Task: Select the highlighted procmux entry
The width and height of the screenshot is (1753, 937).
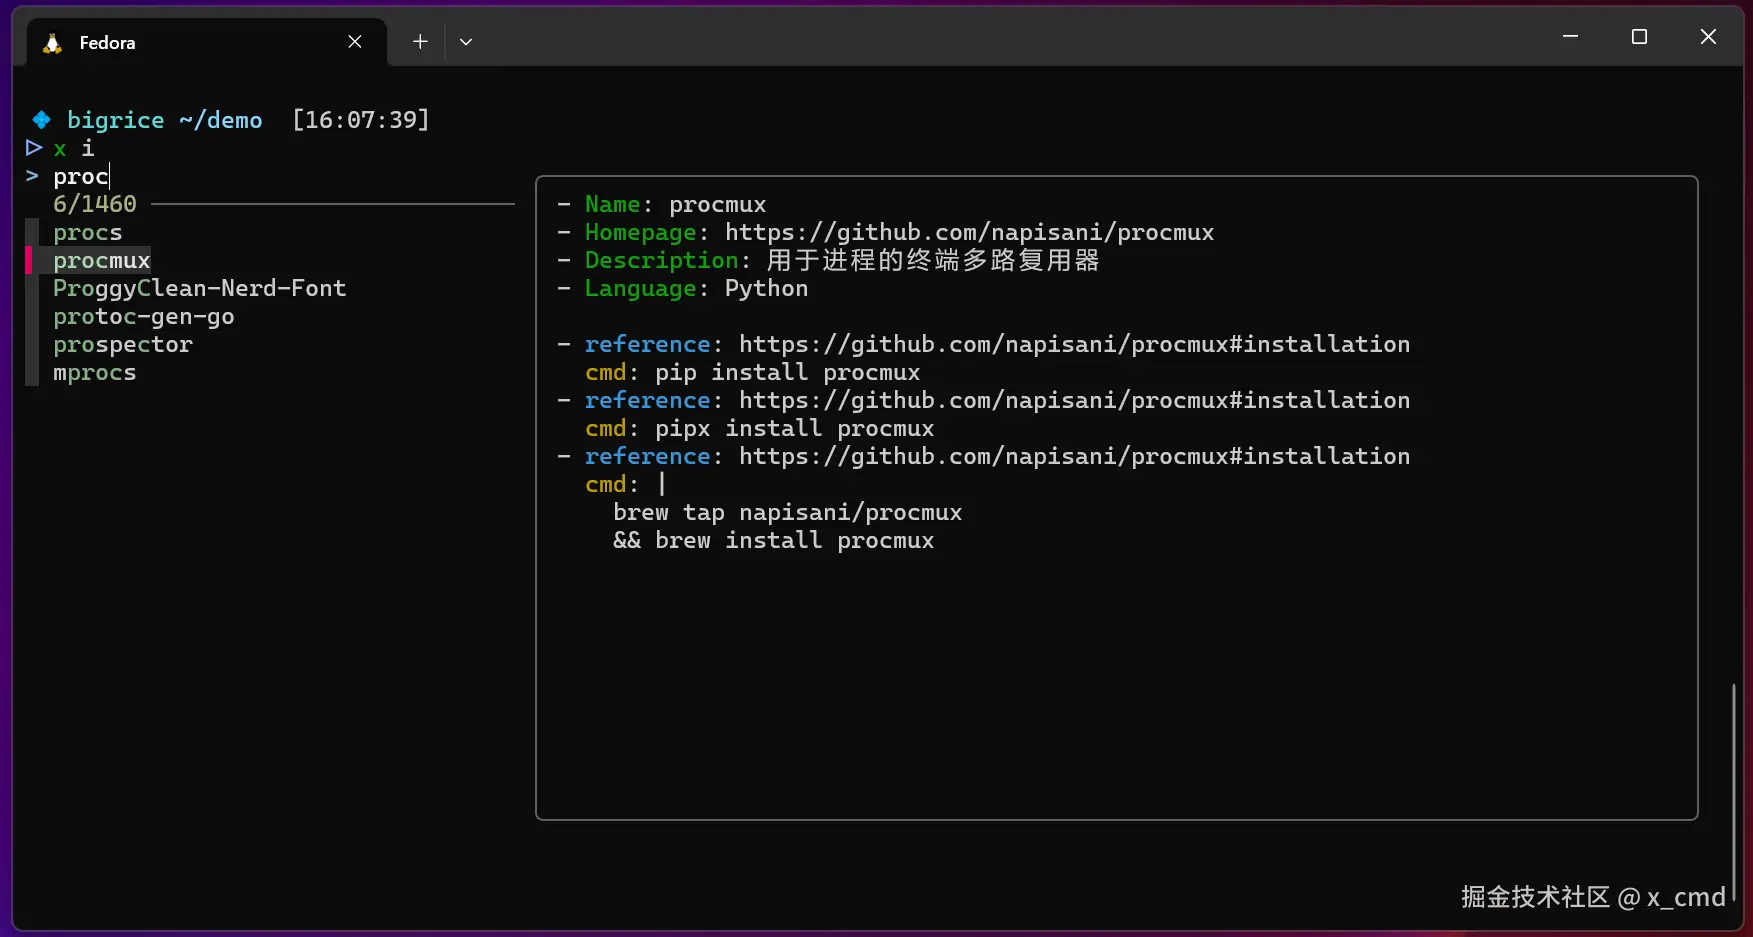Action: (102, 261)
